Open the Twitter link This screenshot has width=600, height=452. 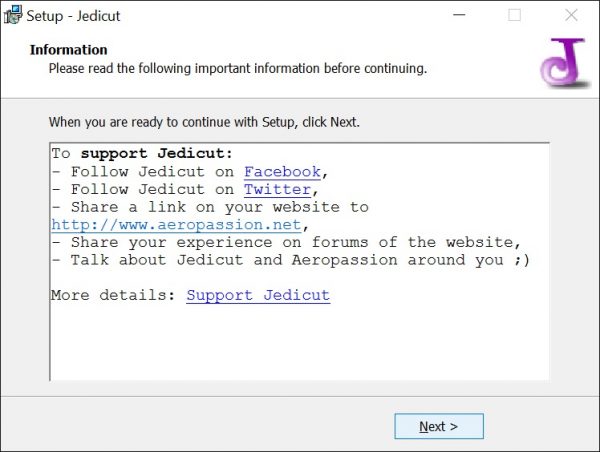point(277,189)
